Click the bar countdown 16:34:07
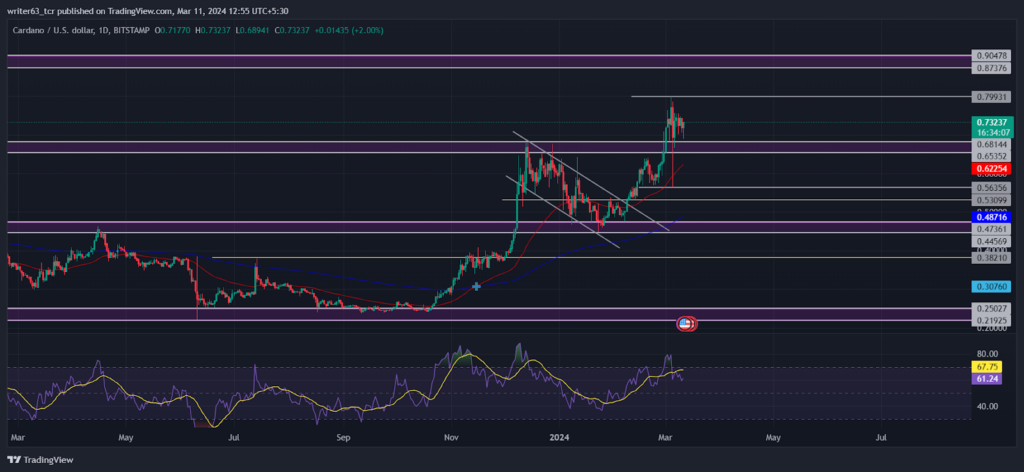Viewport: 1024px width, 472px height. point(991,131)
